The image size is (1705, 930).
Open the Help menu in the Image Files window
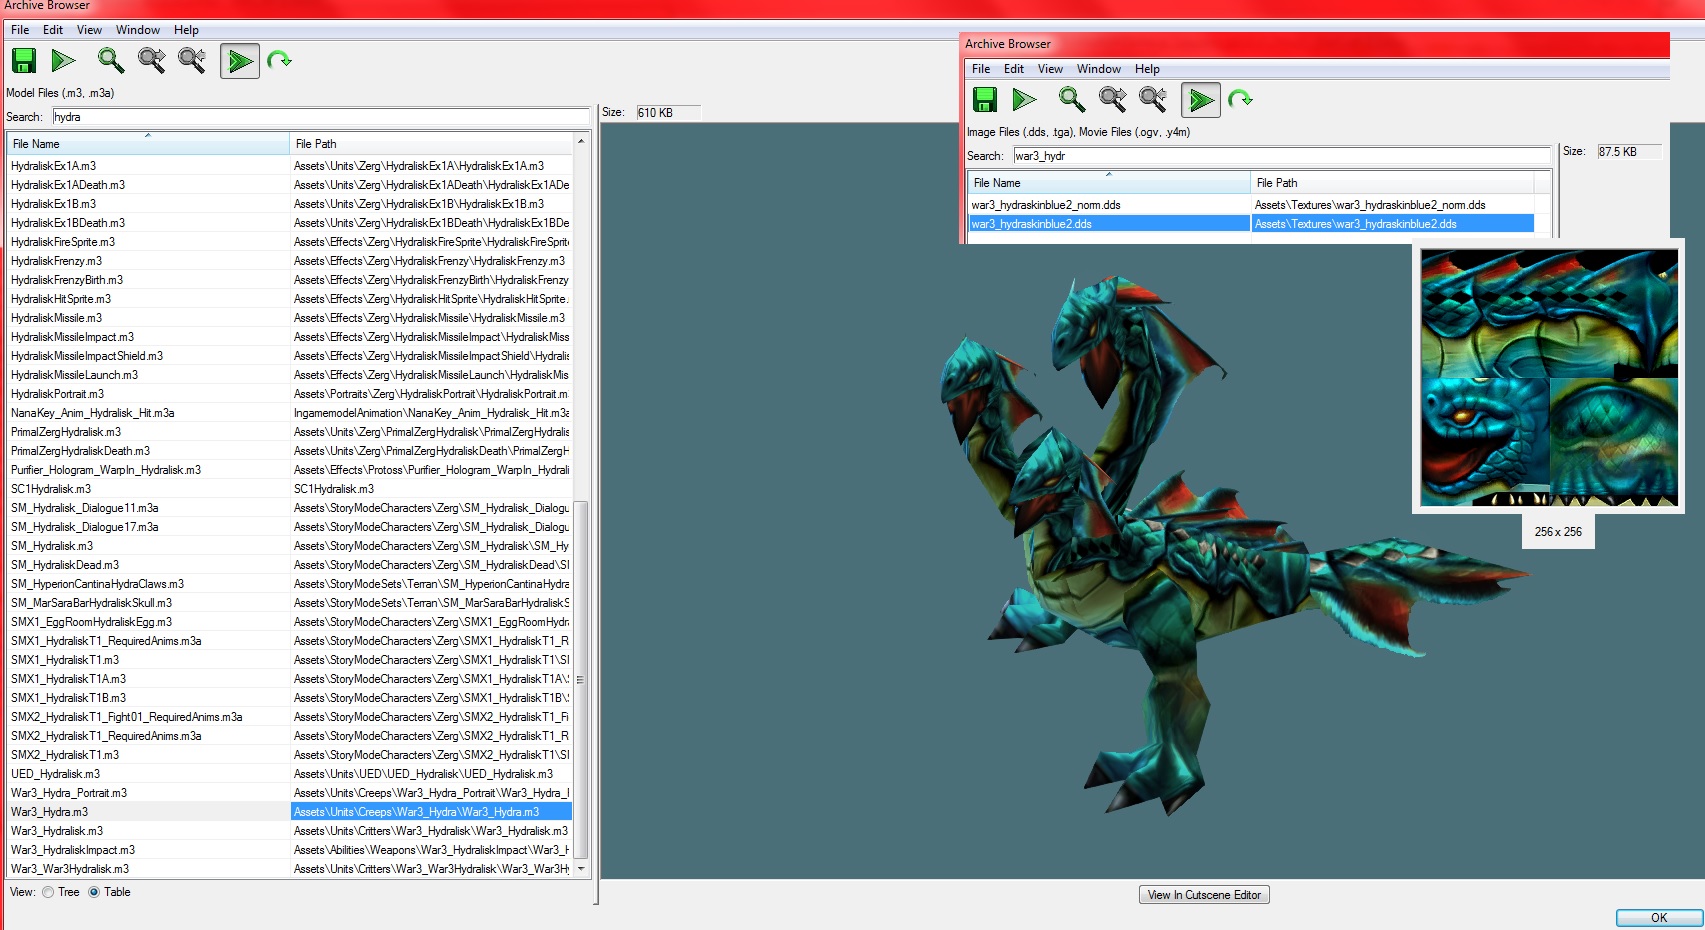(1147, 69)
